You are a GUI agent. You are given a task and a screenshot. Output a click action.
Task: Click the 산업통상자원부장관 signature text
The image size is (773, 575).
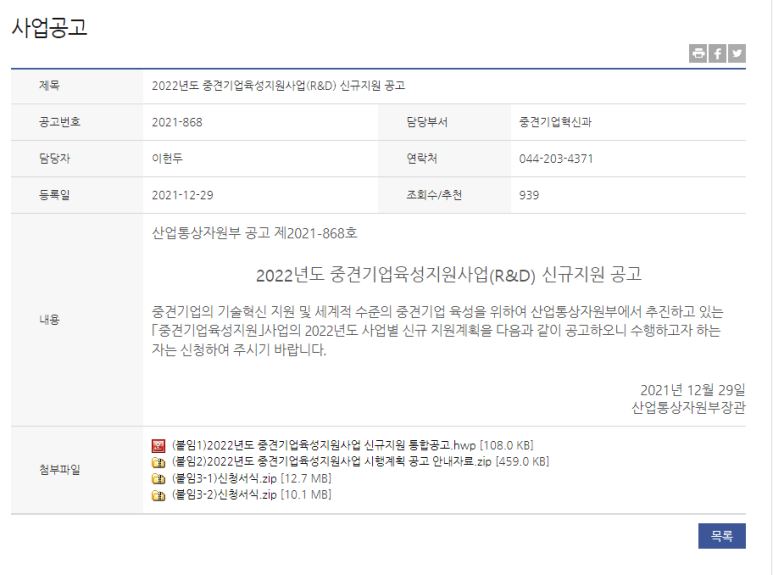click(688, 408)
